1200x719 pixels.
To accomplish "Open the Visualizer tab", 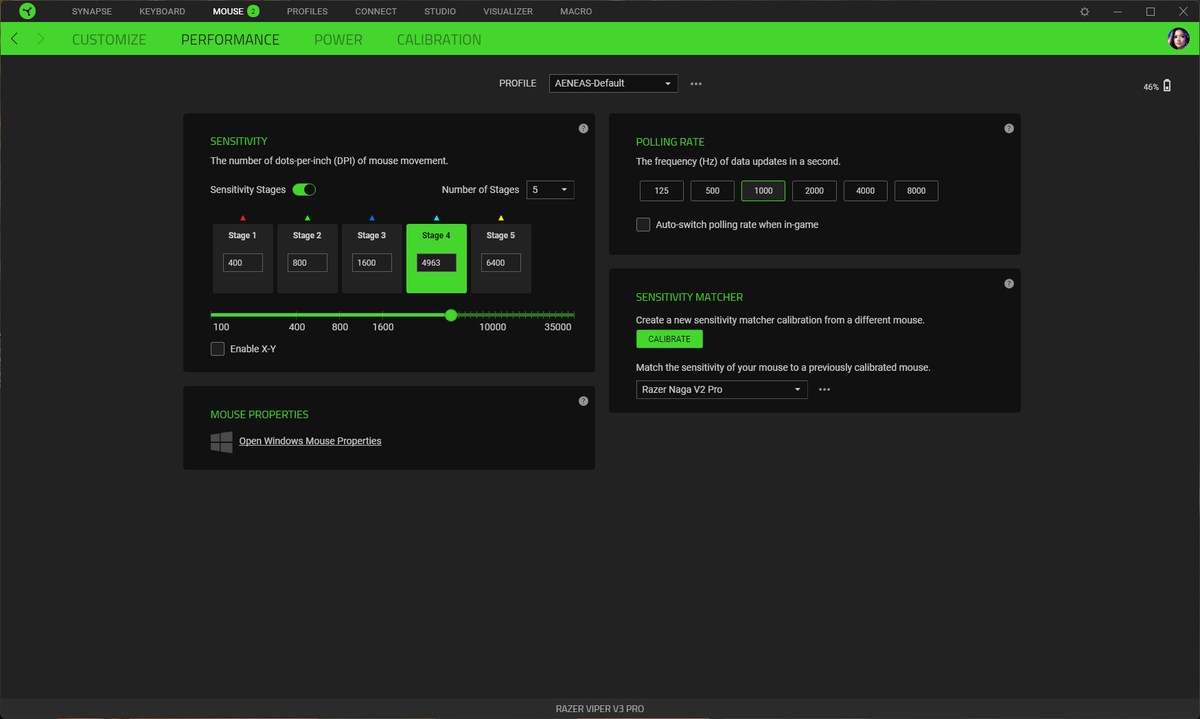I will pos(508,11).
